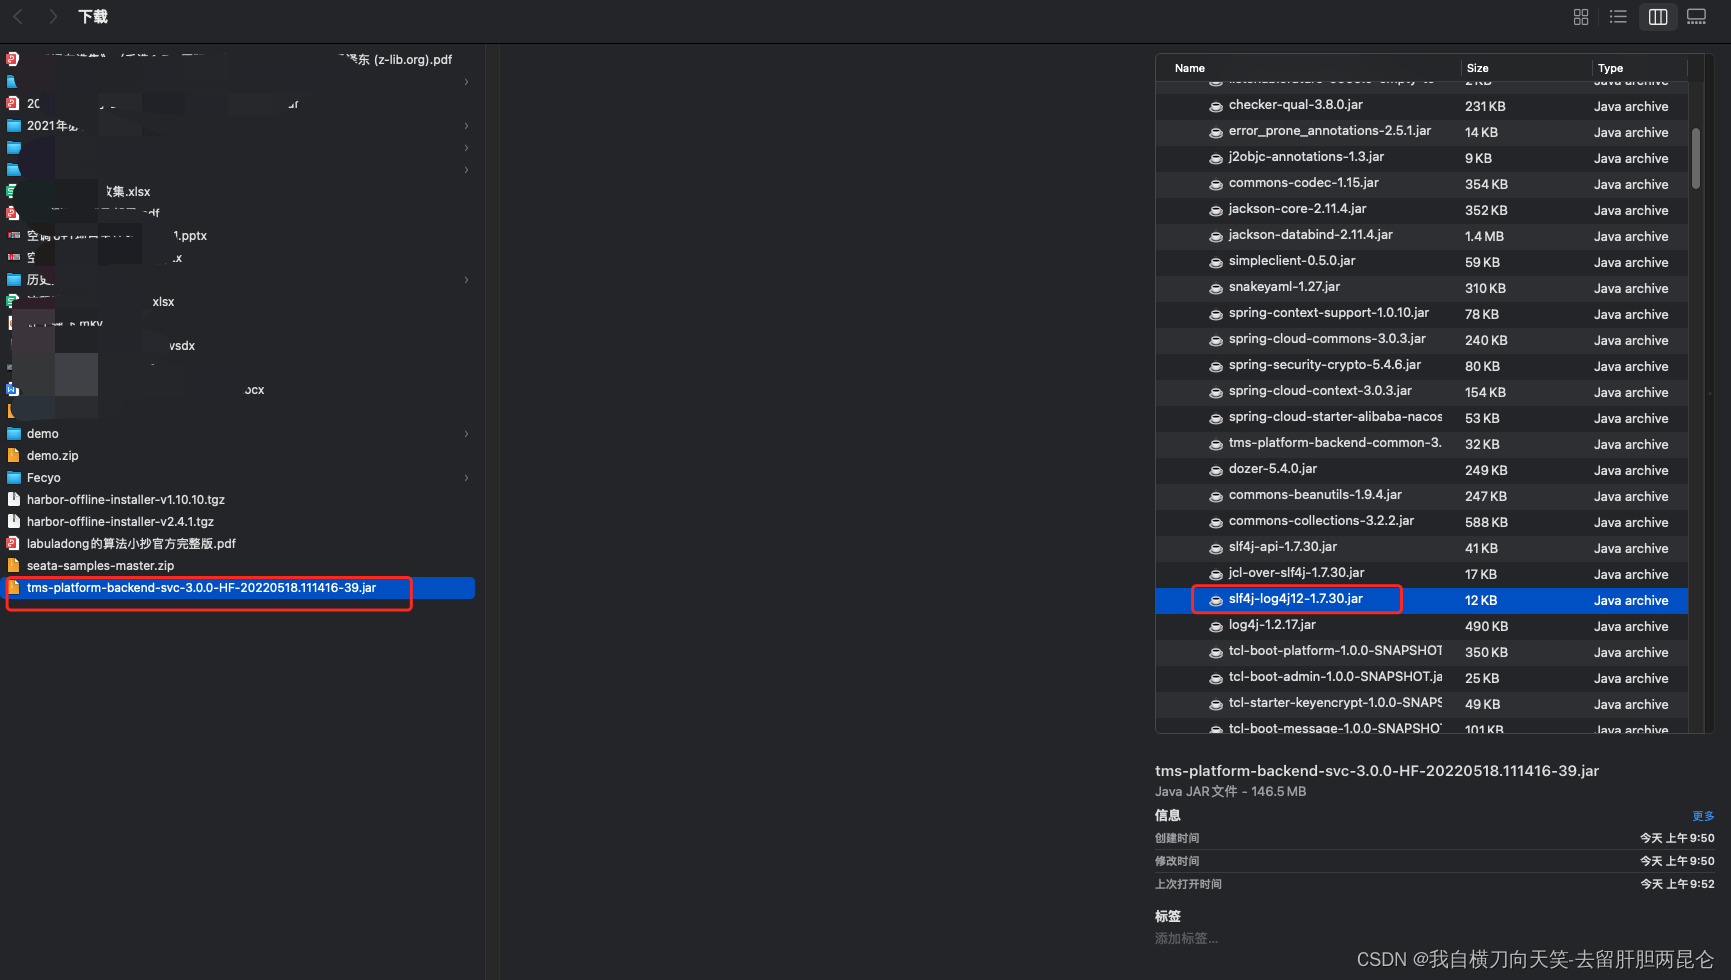Click the demo.zip archive icon
The image size is (1731, 980).
14,456
